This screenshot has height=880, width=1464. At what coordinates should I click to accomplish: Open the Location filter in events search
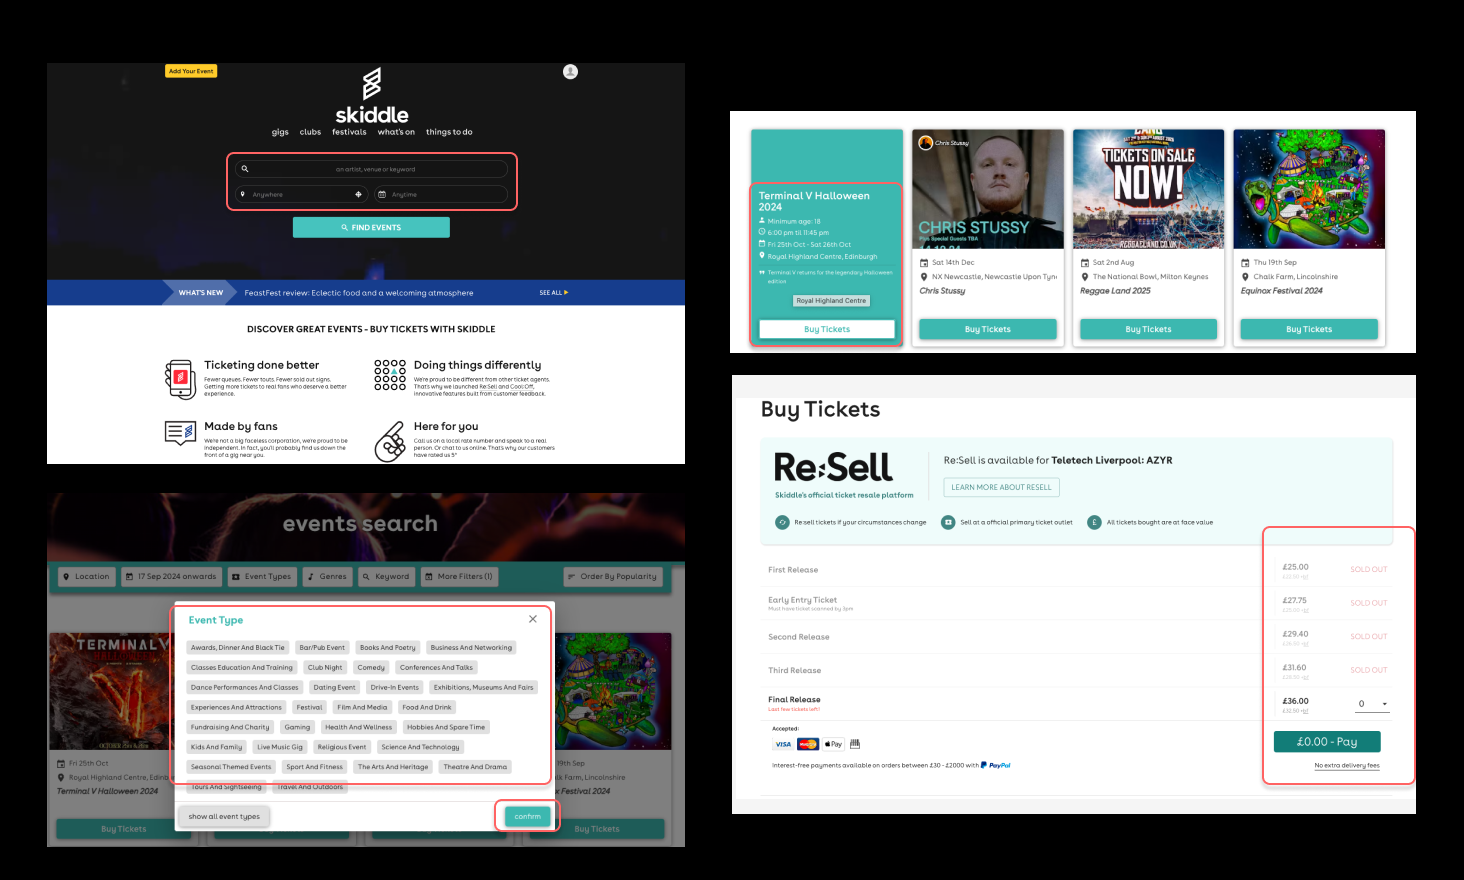tap(86, 576)
